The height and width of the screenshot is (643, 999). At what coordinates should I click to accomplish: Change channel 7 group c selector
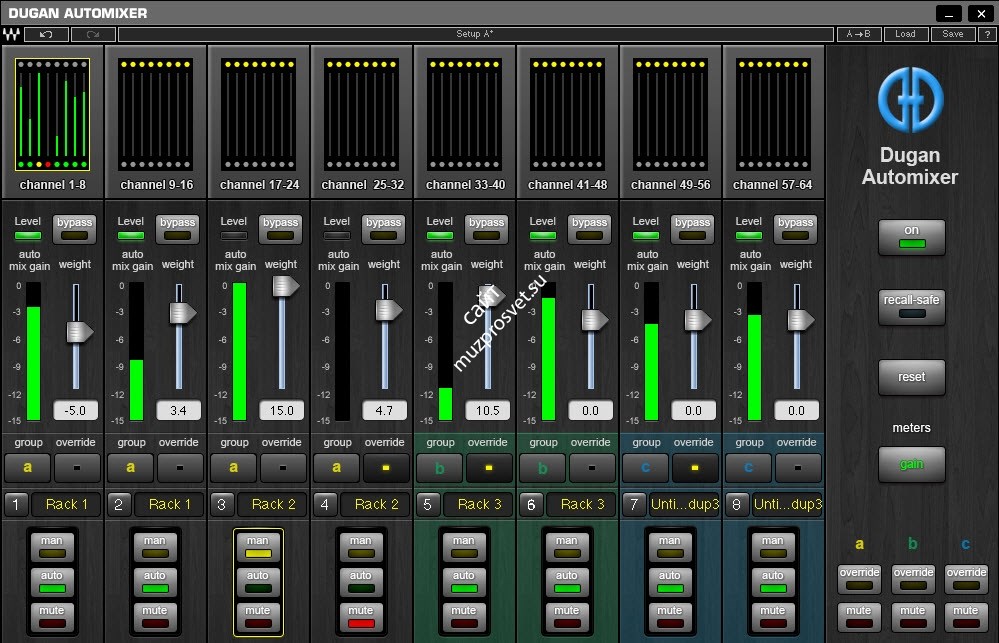pos(645,468)
